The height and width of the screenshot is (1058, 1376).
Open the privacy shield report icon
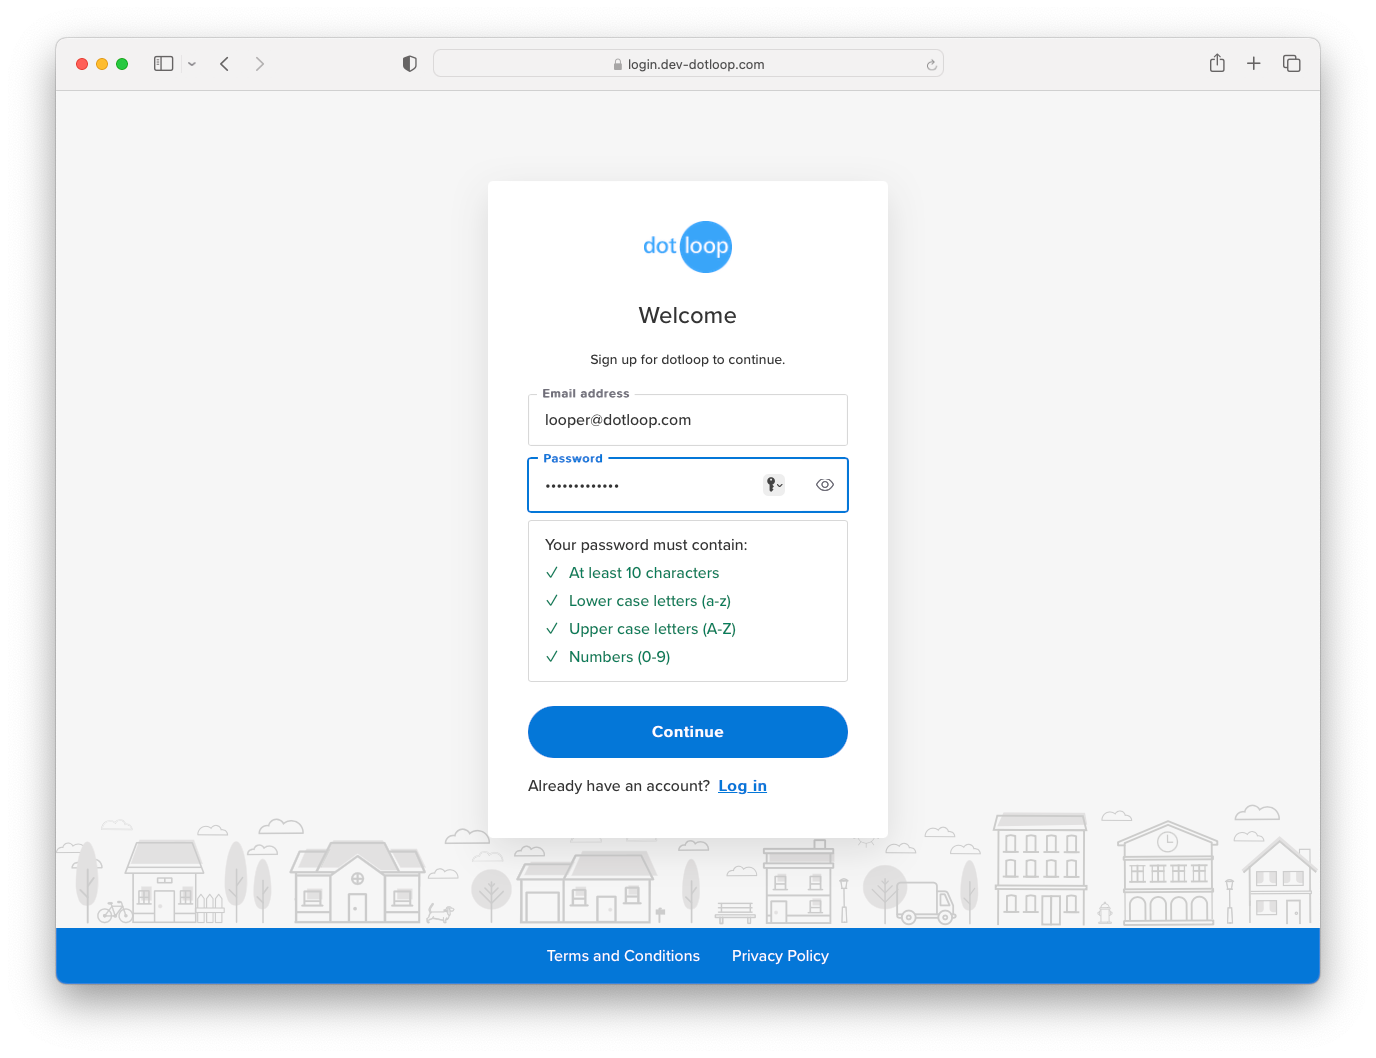[409, 64]
